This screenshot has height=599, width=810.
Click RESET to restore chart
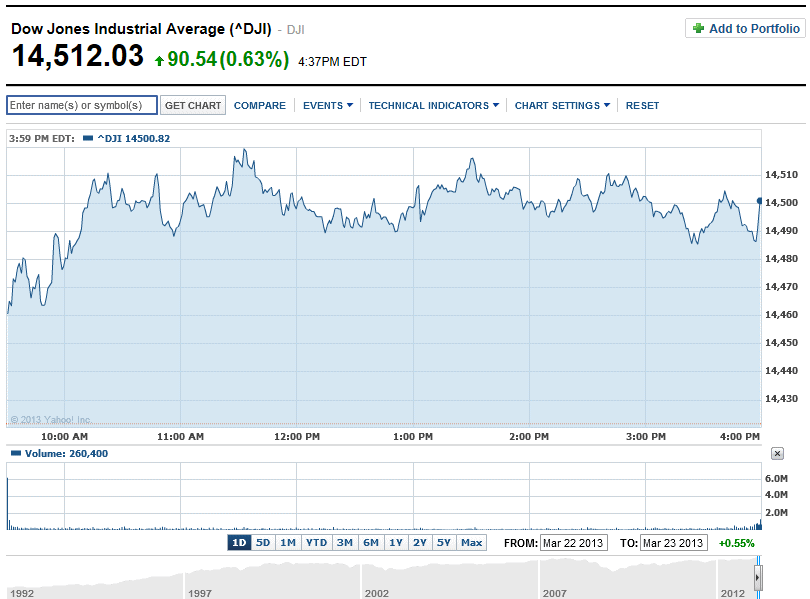point(642,105)
